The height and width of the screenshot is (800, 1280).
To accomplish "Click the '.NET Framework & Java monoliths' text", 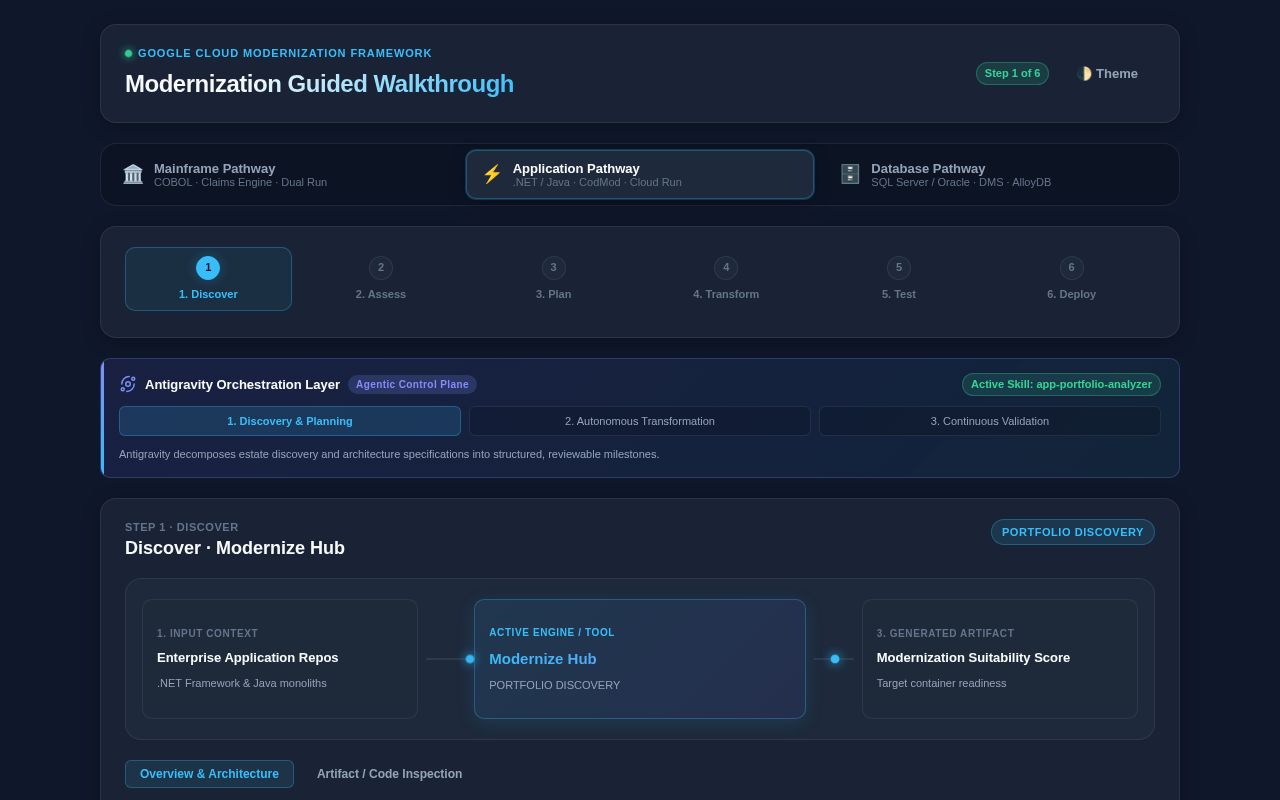I will pos(242,683).
